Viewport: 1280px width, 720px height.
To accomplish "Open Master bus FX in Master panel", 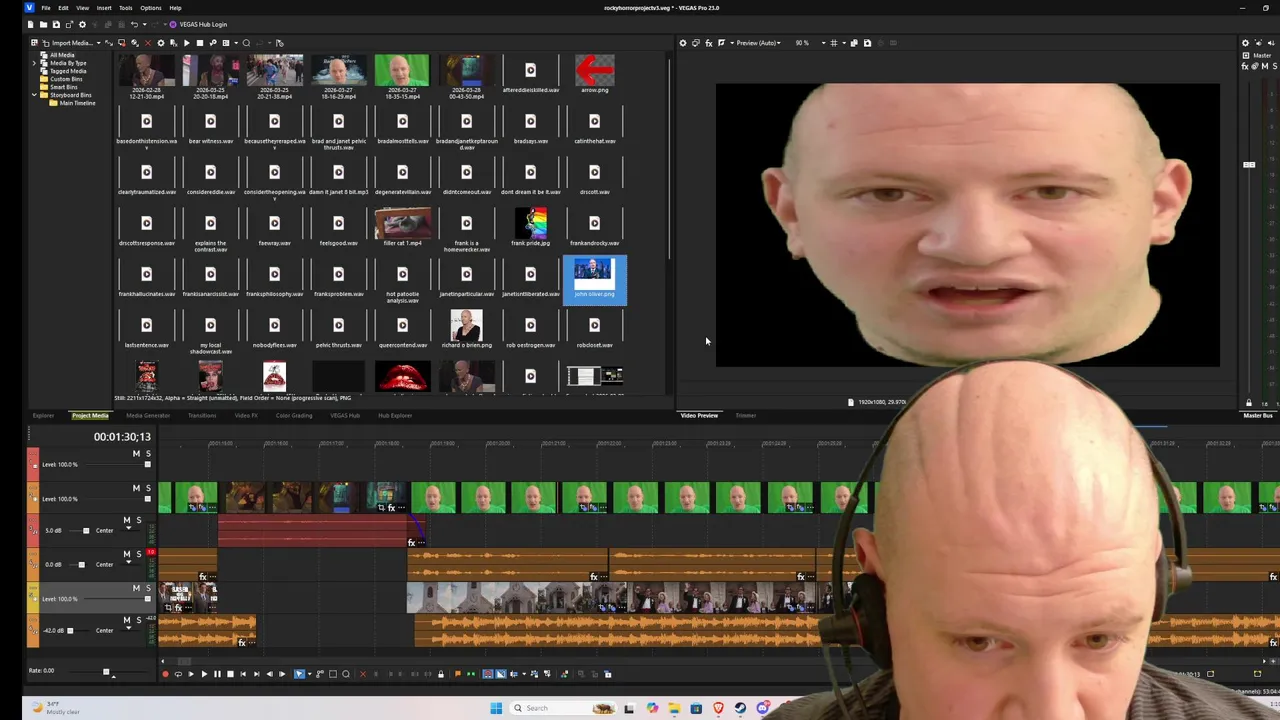I will click(x=1245, y=67).
